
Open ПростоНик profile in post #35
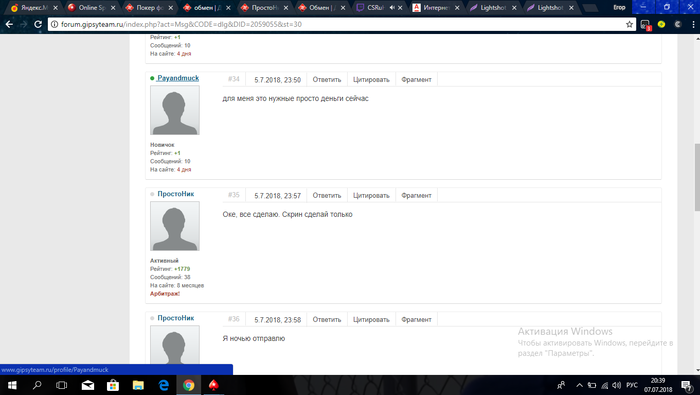[175, 194]
